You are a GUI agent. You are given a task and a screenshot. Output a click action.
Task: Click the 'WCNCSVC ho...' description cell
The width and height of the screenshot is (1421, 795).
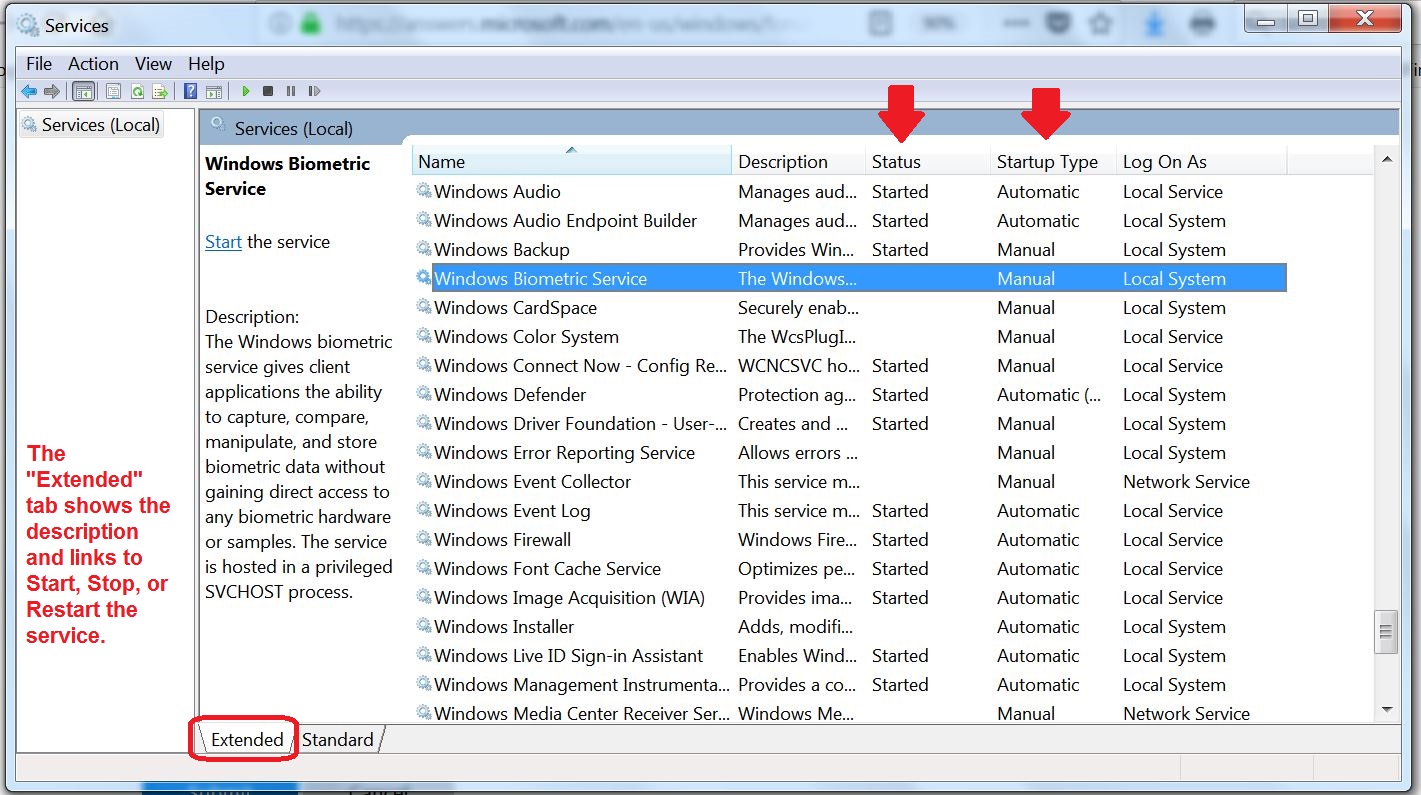[x=798, y=365]
